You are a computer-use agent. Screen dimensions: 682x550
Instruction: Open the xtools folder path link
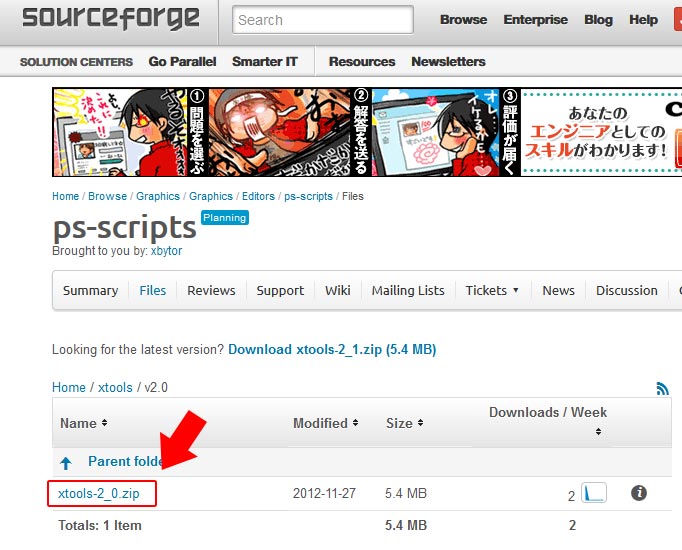[115, 387]
